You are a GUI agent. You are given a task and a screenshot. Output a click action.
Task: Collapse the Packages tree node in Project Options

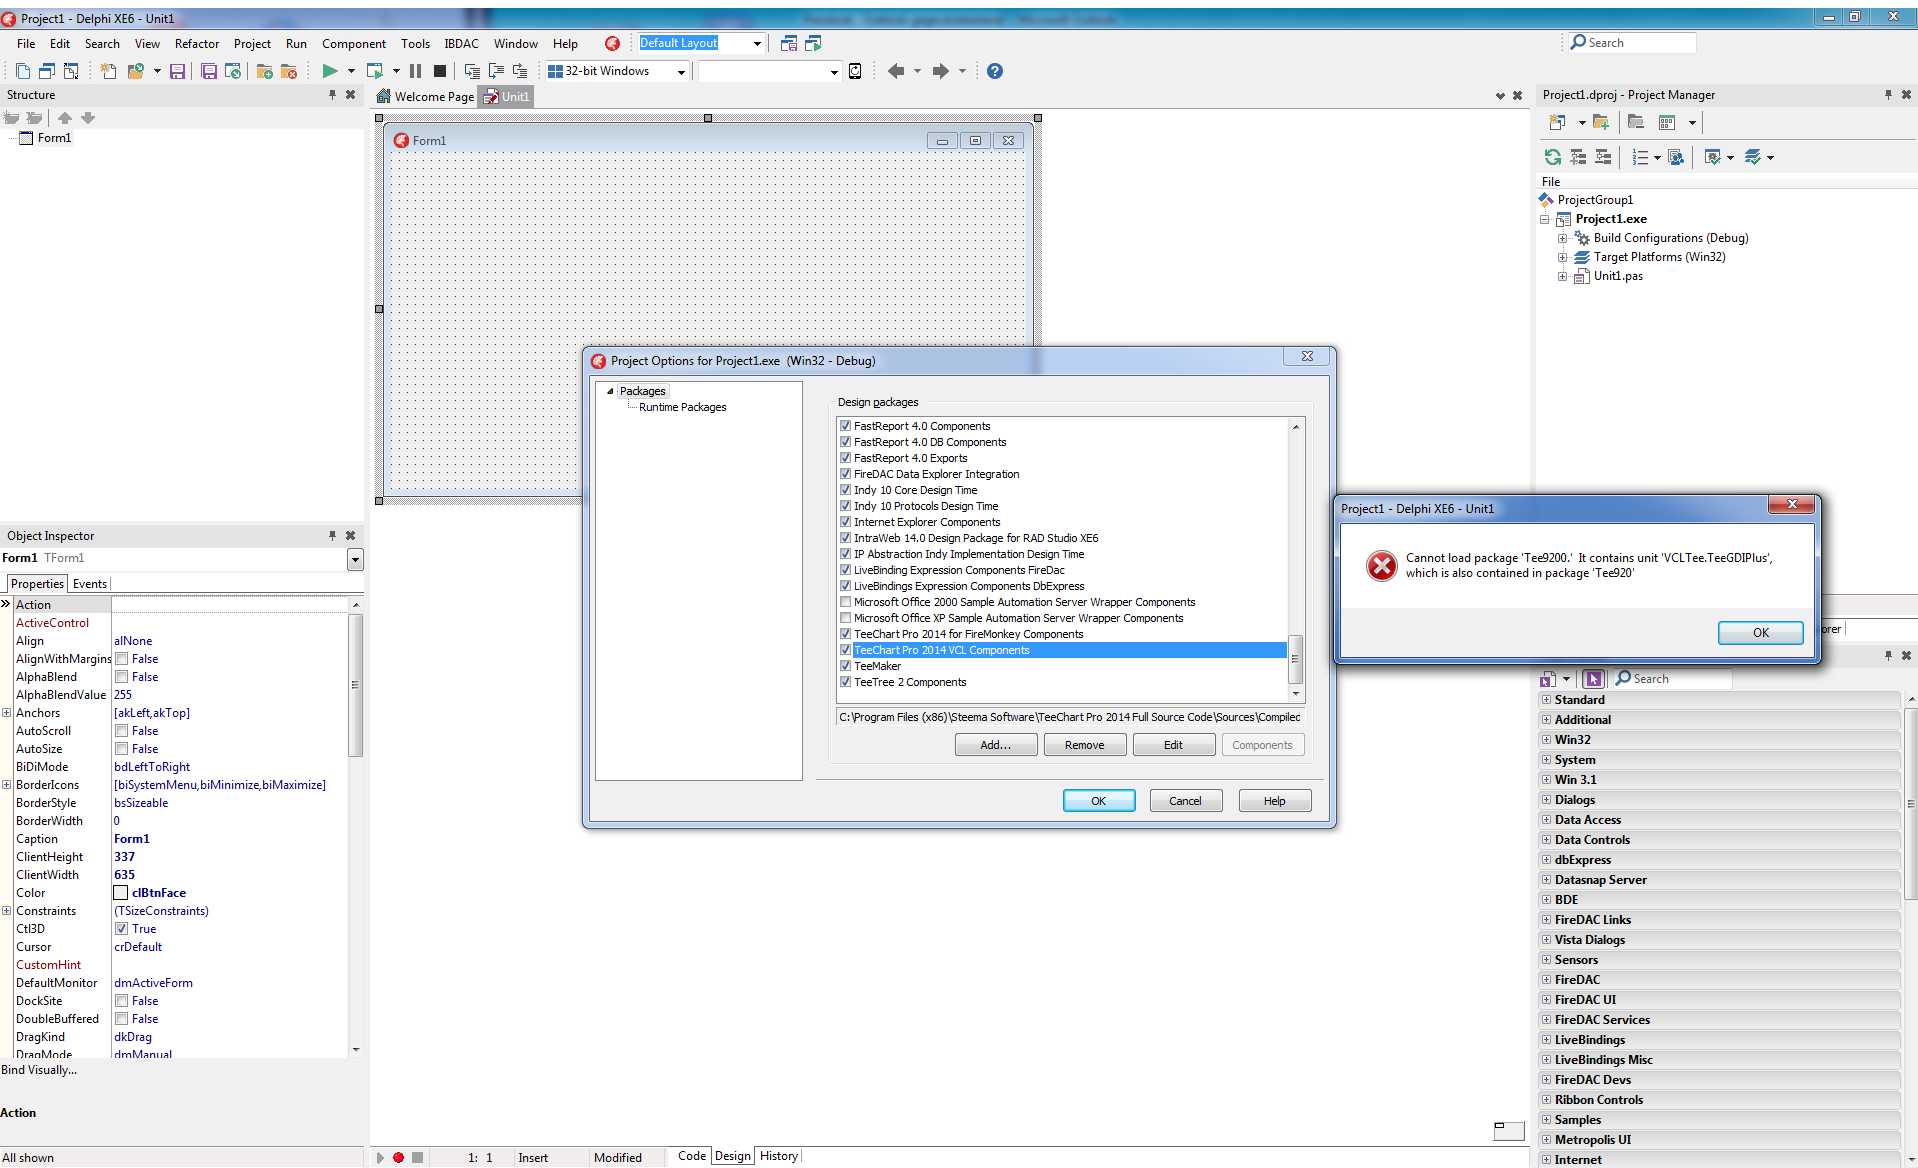pyautogui.click(x=610, y=391)
